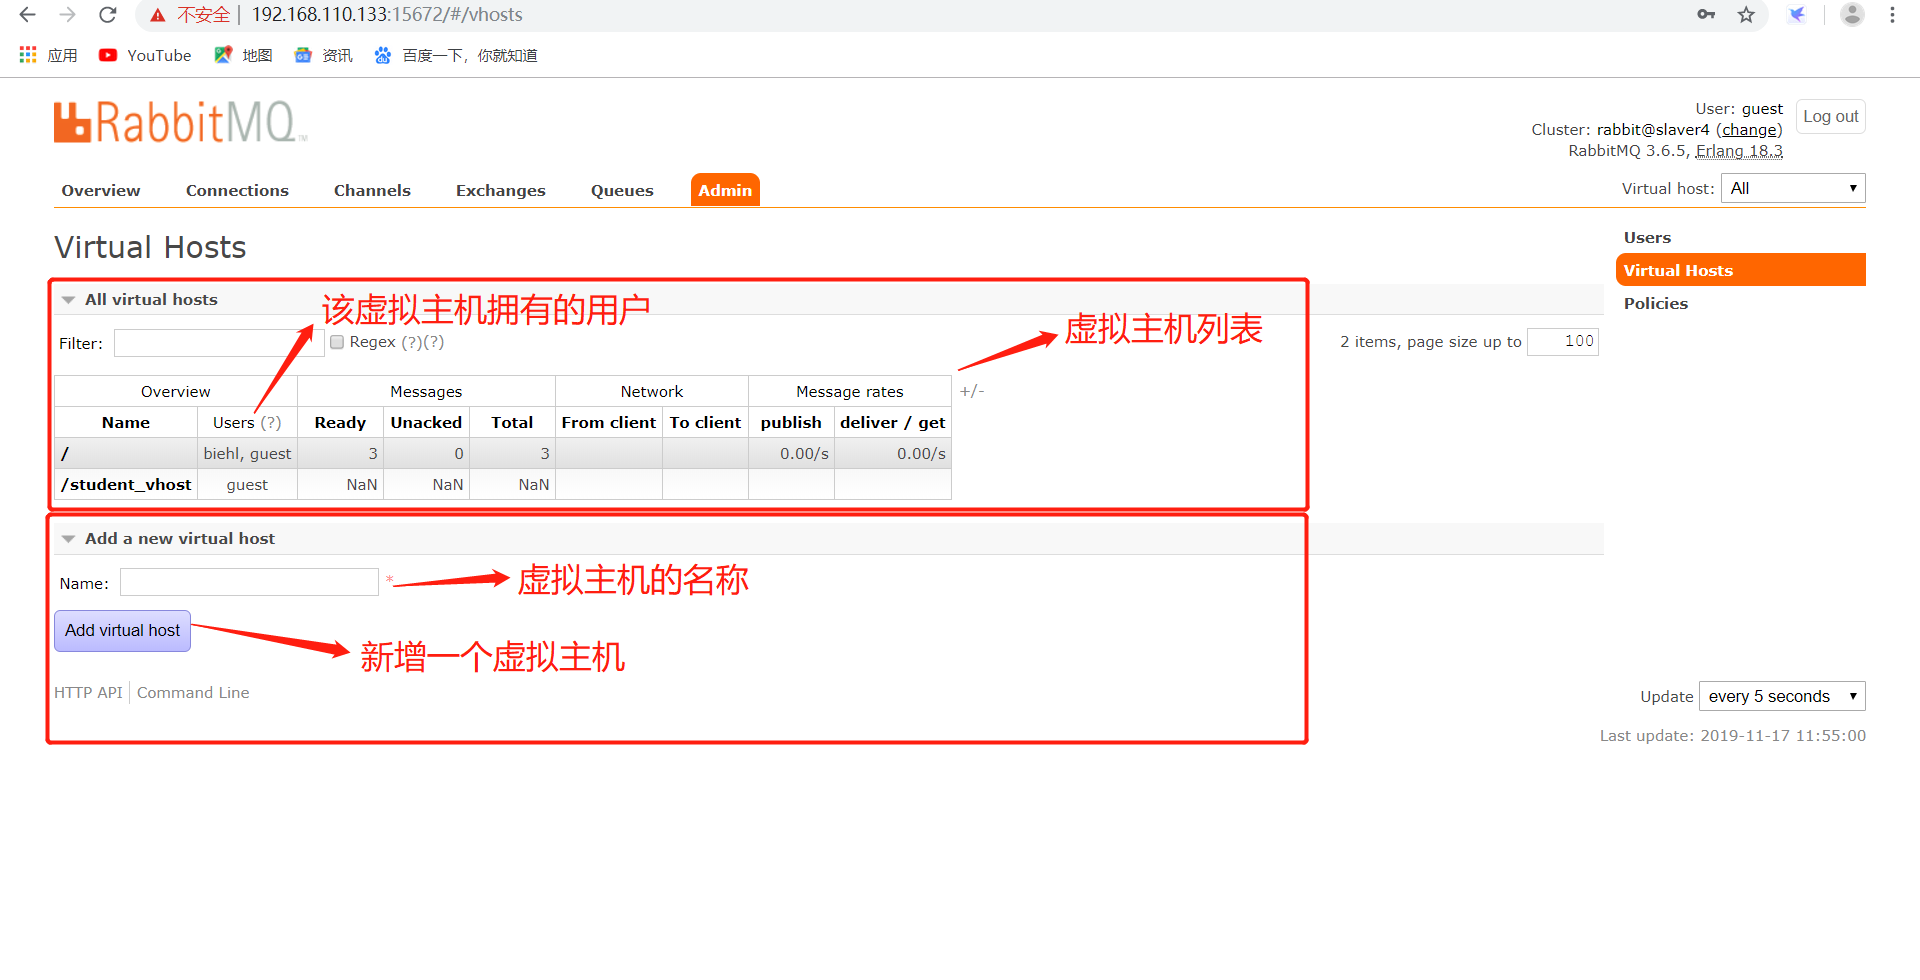The width and height of the screenshot is (1920, 980).
Task: Switch to the Channels tab
Action: (x=372, y=190)
